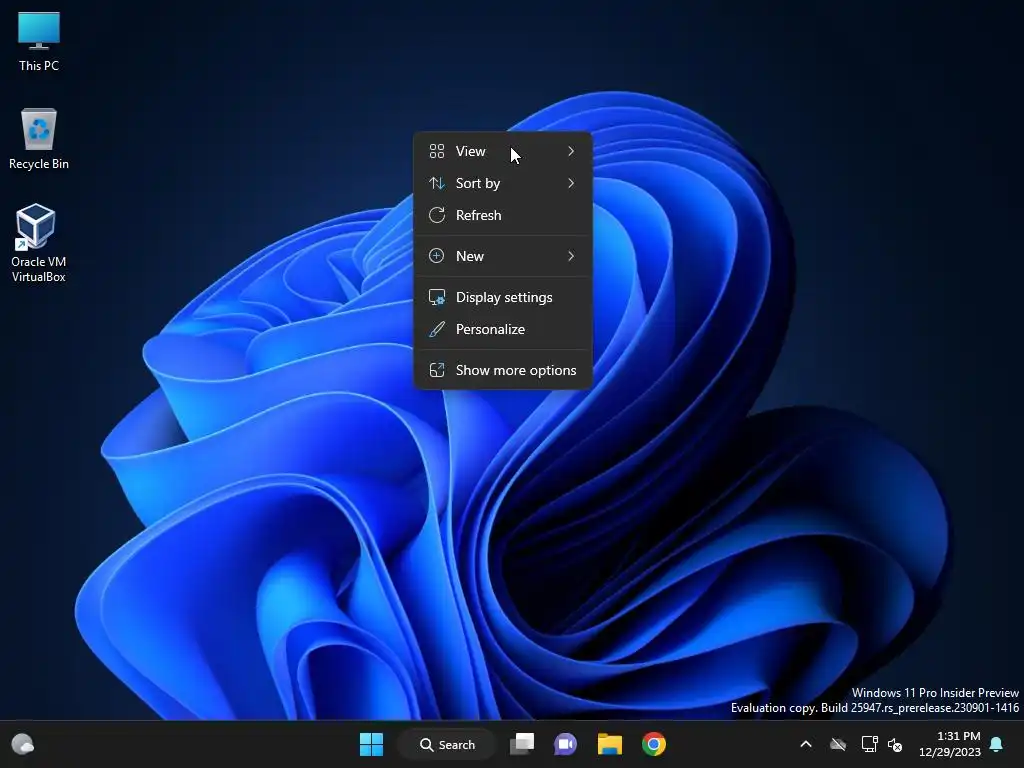Open Display settings from context menu
The height and width of the screenshot is (768, 1024).
(x=502, y=297)
